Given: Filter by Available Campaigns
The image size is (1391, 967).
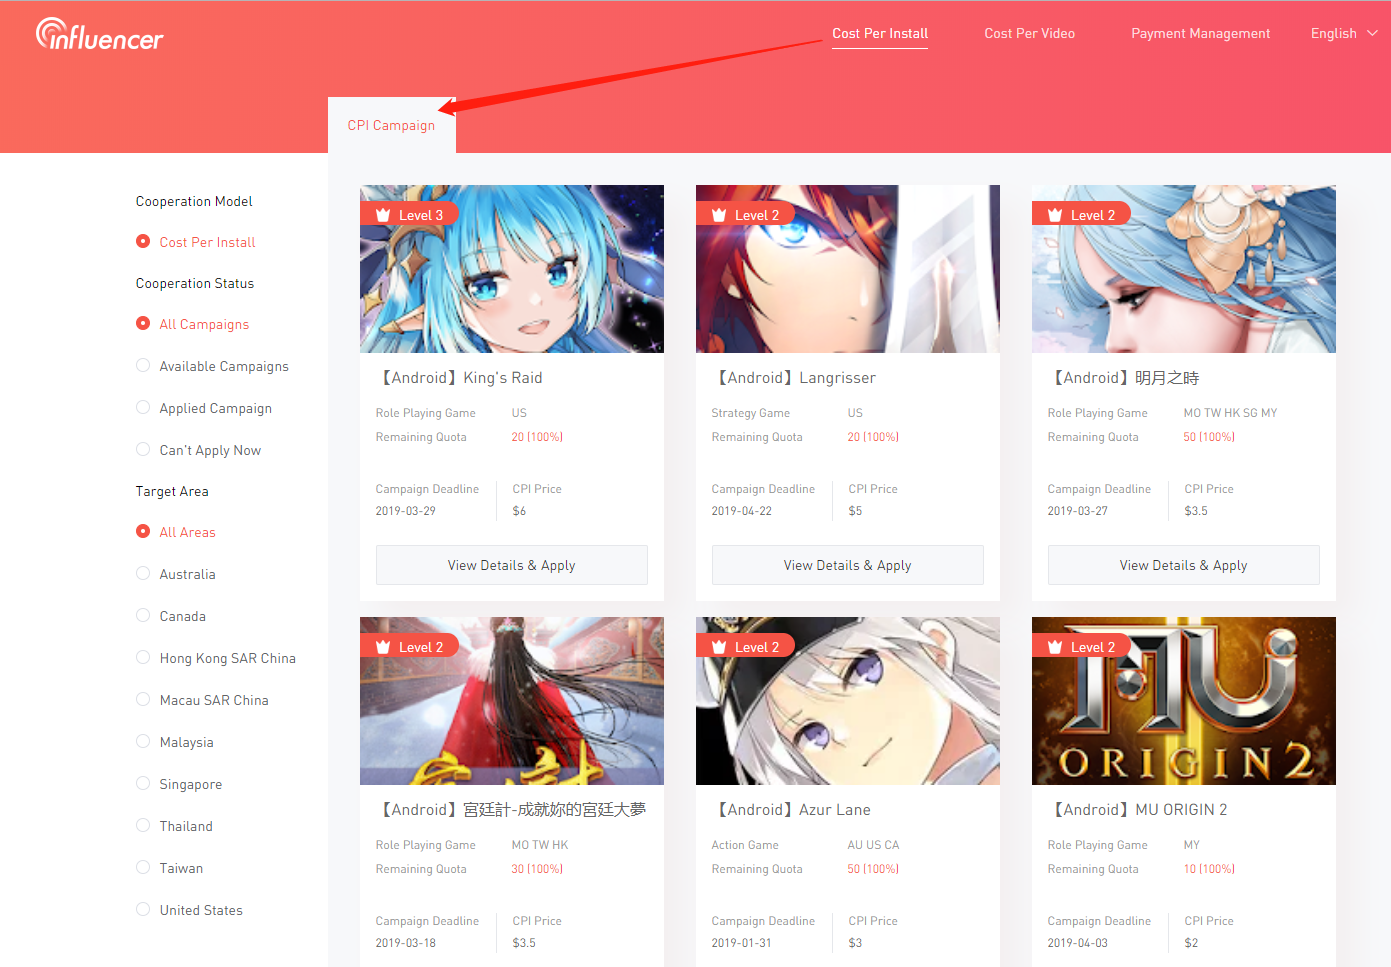Looking at the screenshot, I should click(x=212, y=366).
